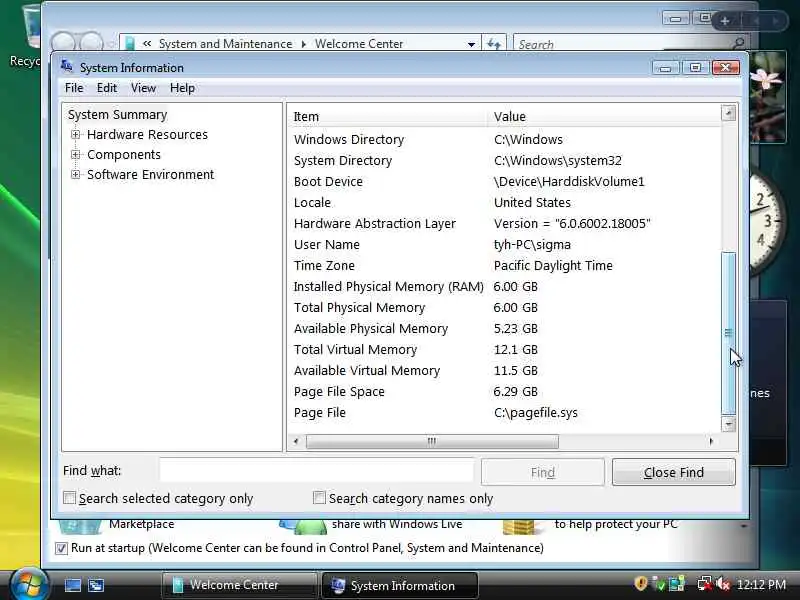Click System and Maintenance breadcrumb

(x=226, y=44)
